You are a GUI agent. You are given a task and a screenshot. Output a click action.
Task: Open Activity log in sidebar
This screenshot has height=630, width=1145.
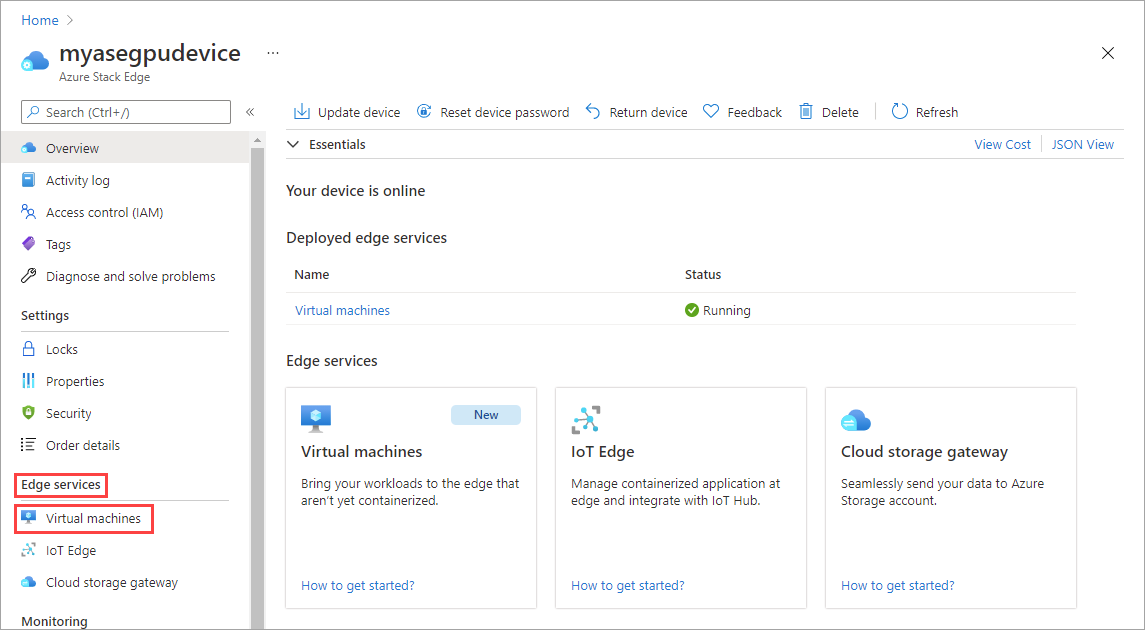point(78,180)
